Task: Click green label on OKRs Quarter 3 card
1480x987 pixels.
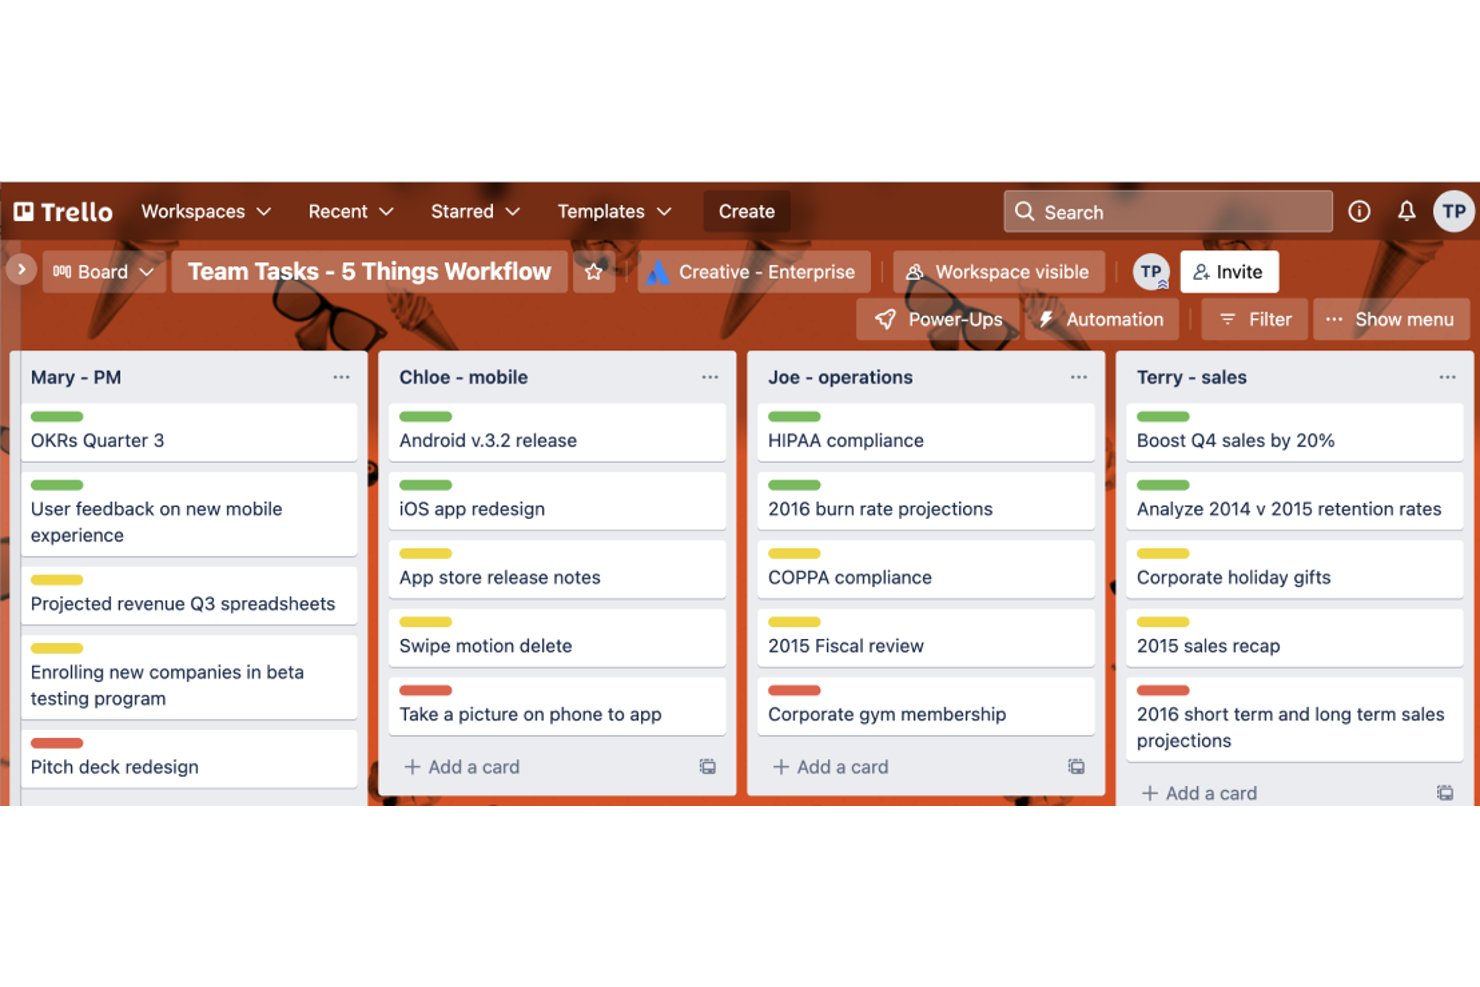Action: tap(57, 416)
